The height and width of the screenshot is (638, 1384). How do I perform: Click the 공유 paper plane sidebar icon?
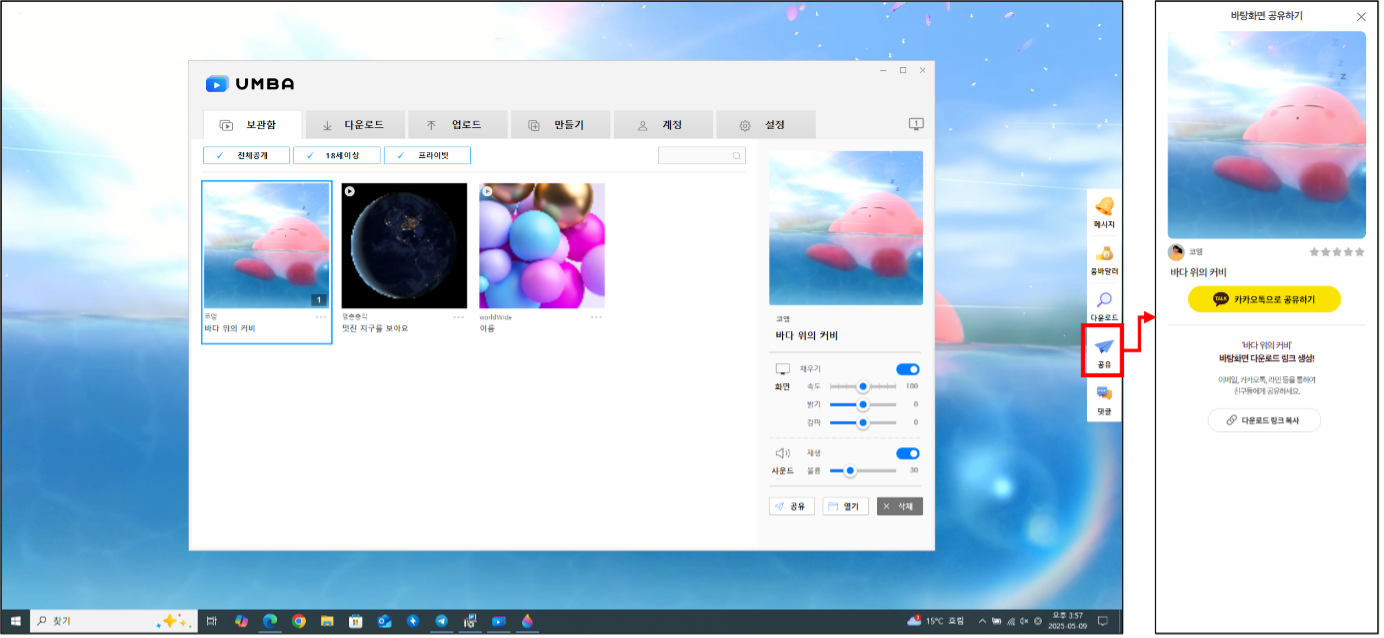tap(1104, 347)
